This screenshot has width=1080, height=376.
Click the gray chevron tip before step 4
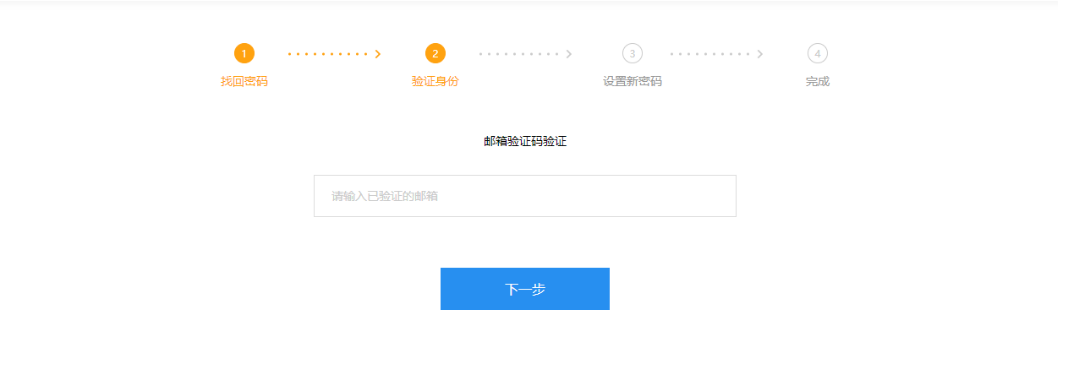[x=760, y=54]
